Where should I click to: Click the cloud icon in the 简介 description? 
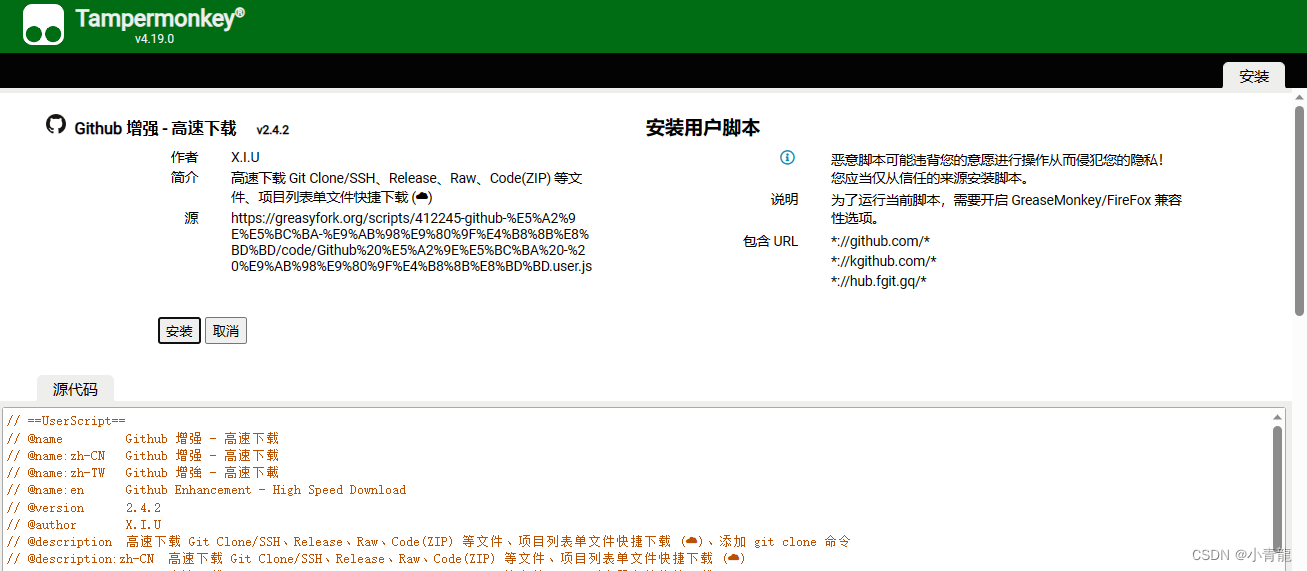(422, 197)
